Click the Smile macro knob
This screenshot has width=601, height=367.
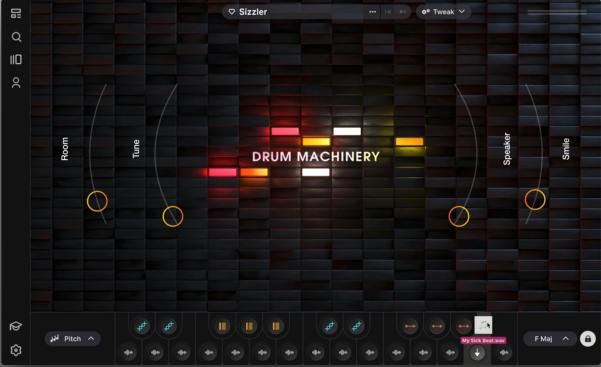pyautogui.click(x=535, y=199)
